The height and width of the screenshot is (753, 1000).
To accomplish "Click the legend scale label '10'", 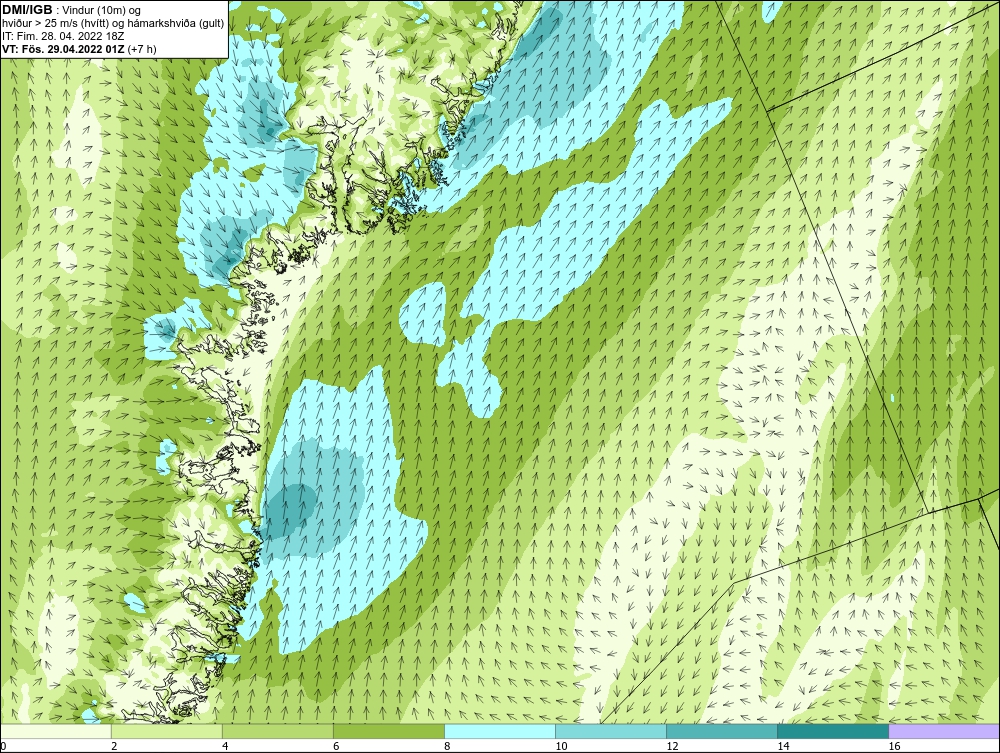I will [x=561, y=747].
